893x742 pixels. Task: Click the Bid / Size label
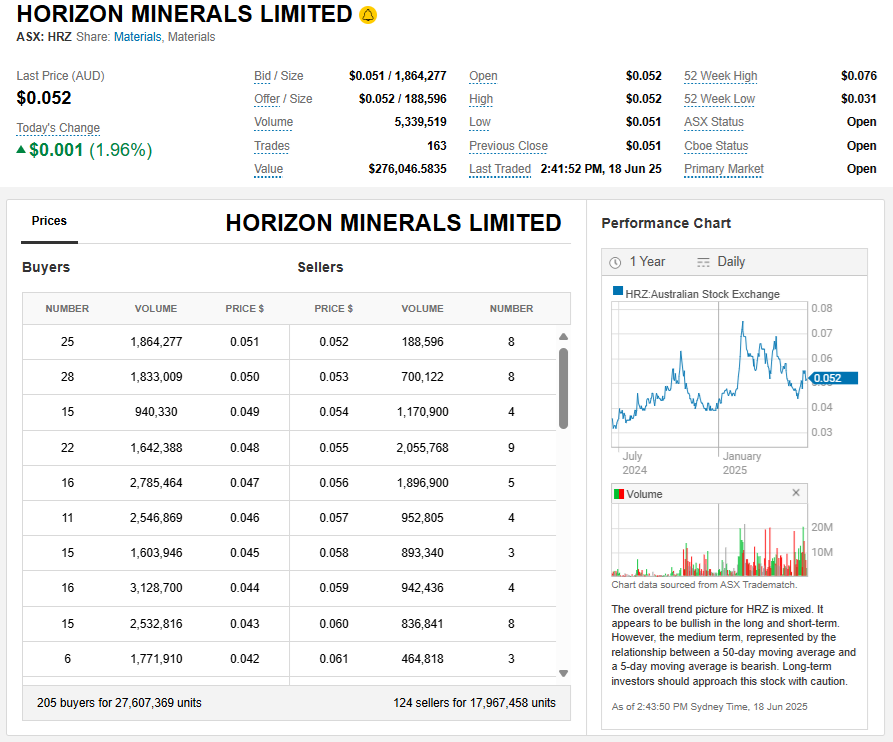tap(278, 76)
